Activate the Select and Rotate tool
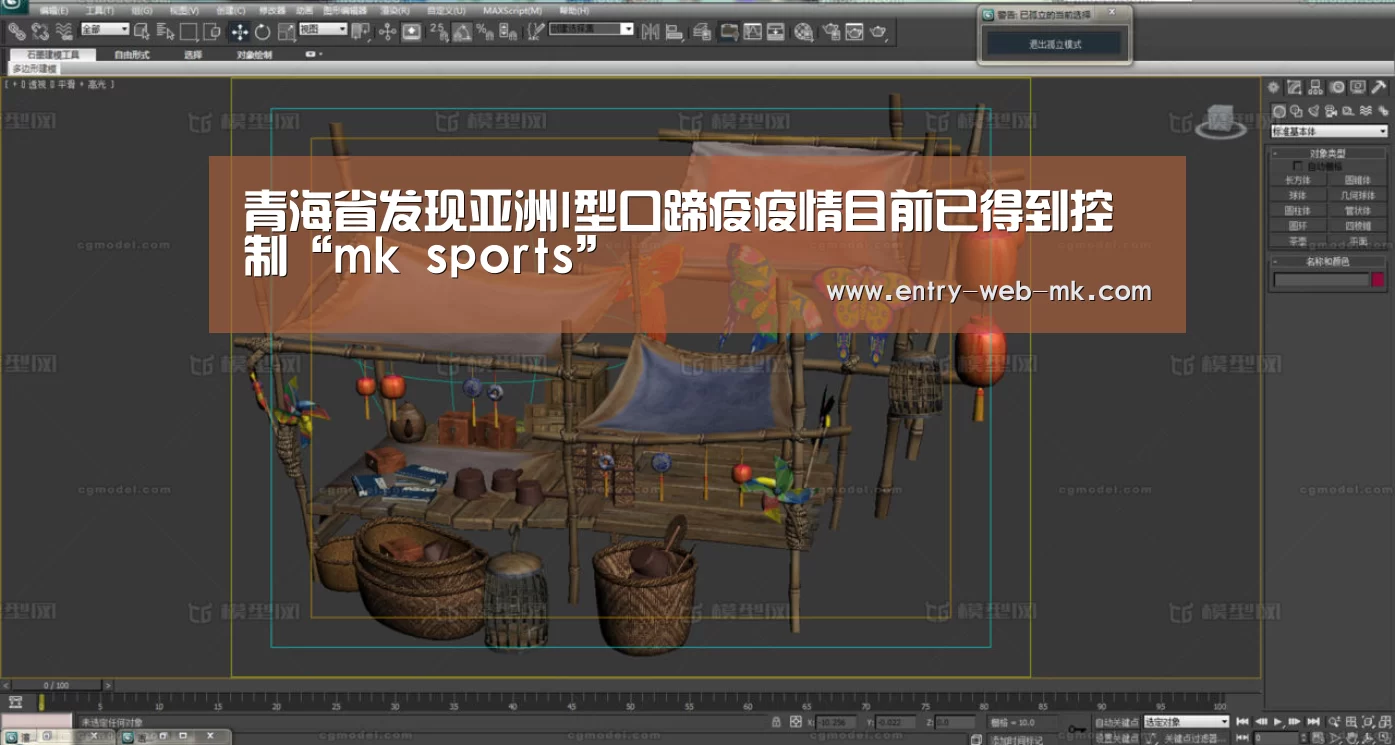 (x=262, y=31)
